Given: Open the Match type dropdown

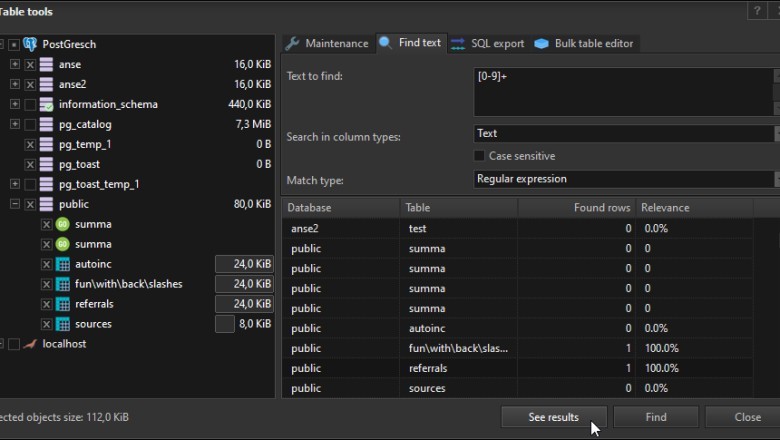Looking at the screenshot, I should tap(626, 179).
